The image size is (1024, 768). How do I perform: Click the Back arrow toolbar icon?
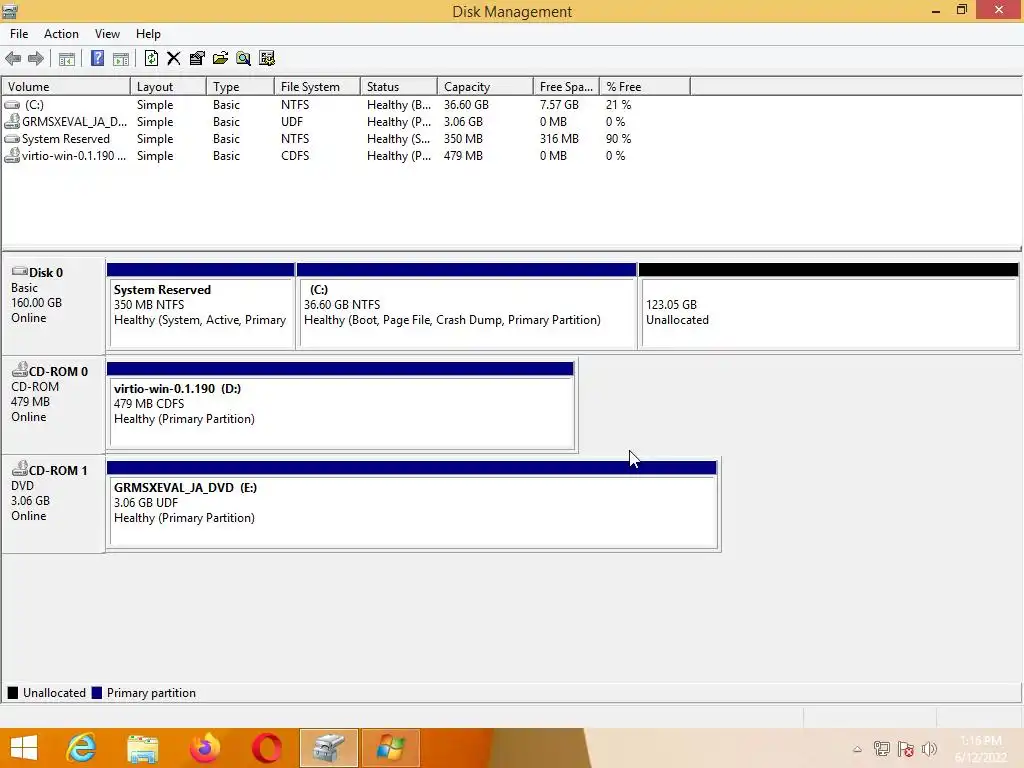coord(13,59)
